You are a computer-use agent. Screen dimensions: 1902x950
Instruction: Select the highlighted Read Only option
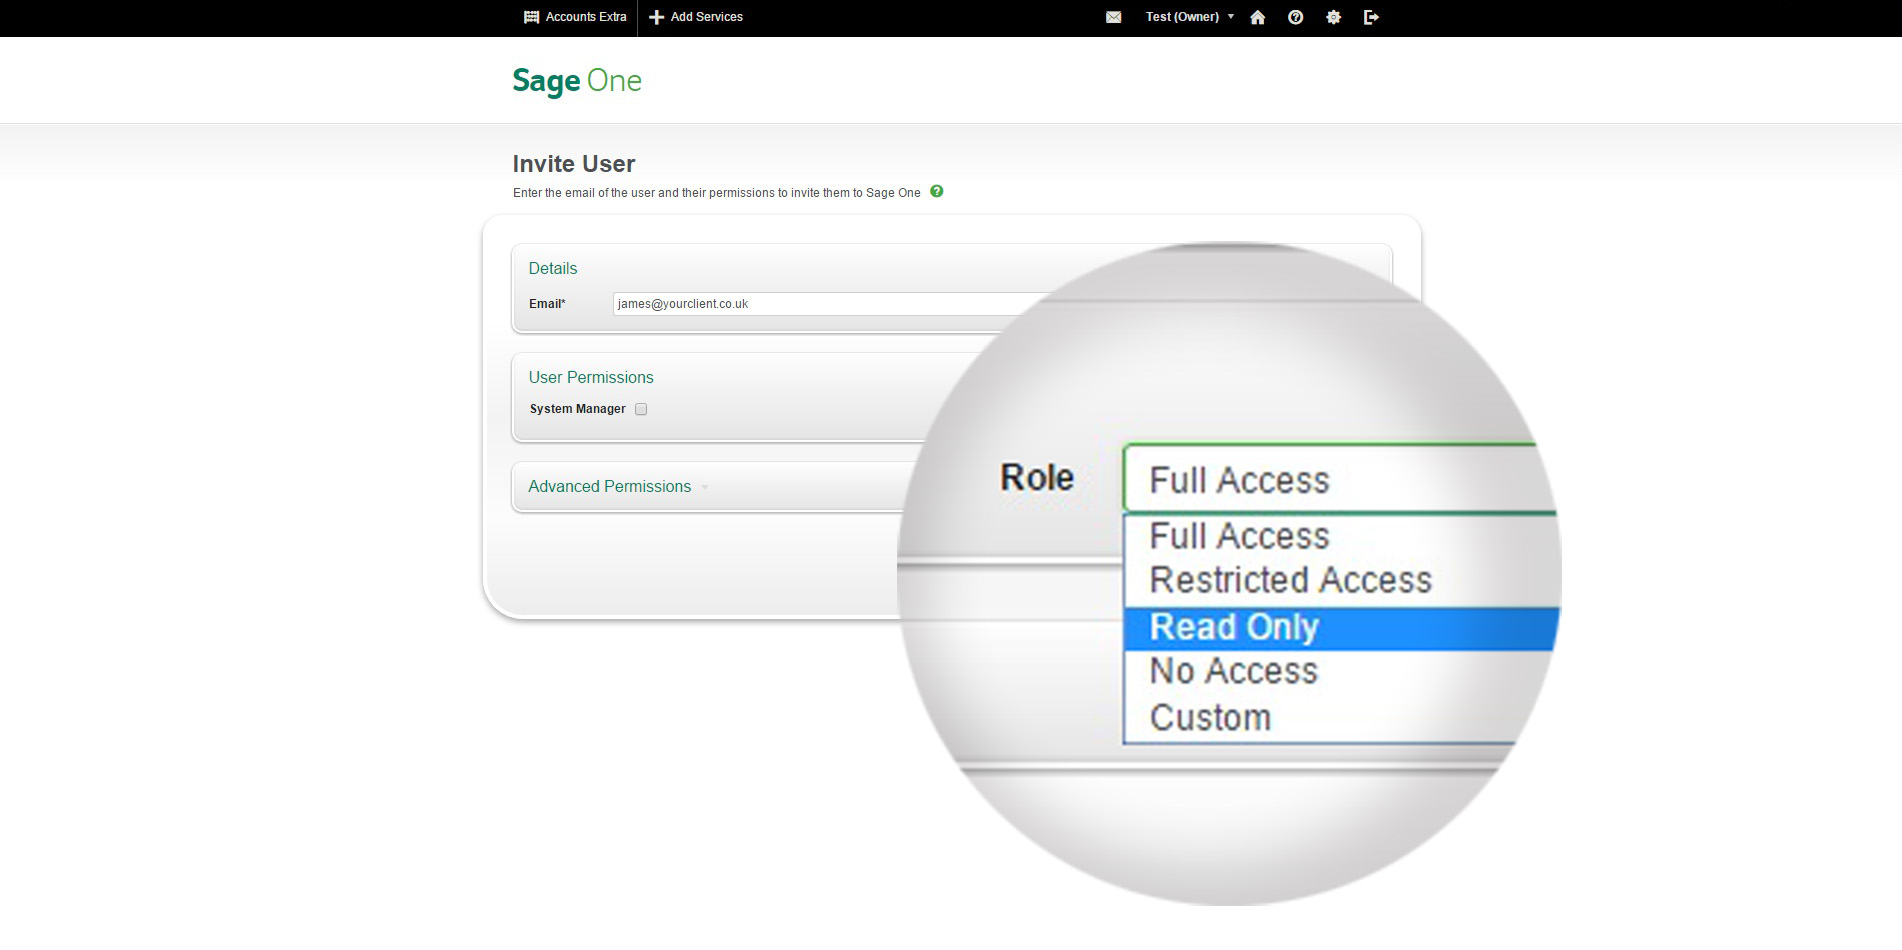pos(1340,628)
